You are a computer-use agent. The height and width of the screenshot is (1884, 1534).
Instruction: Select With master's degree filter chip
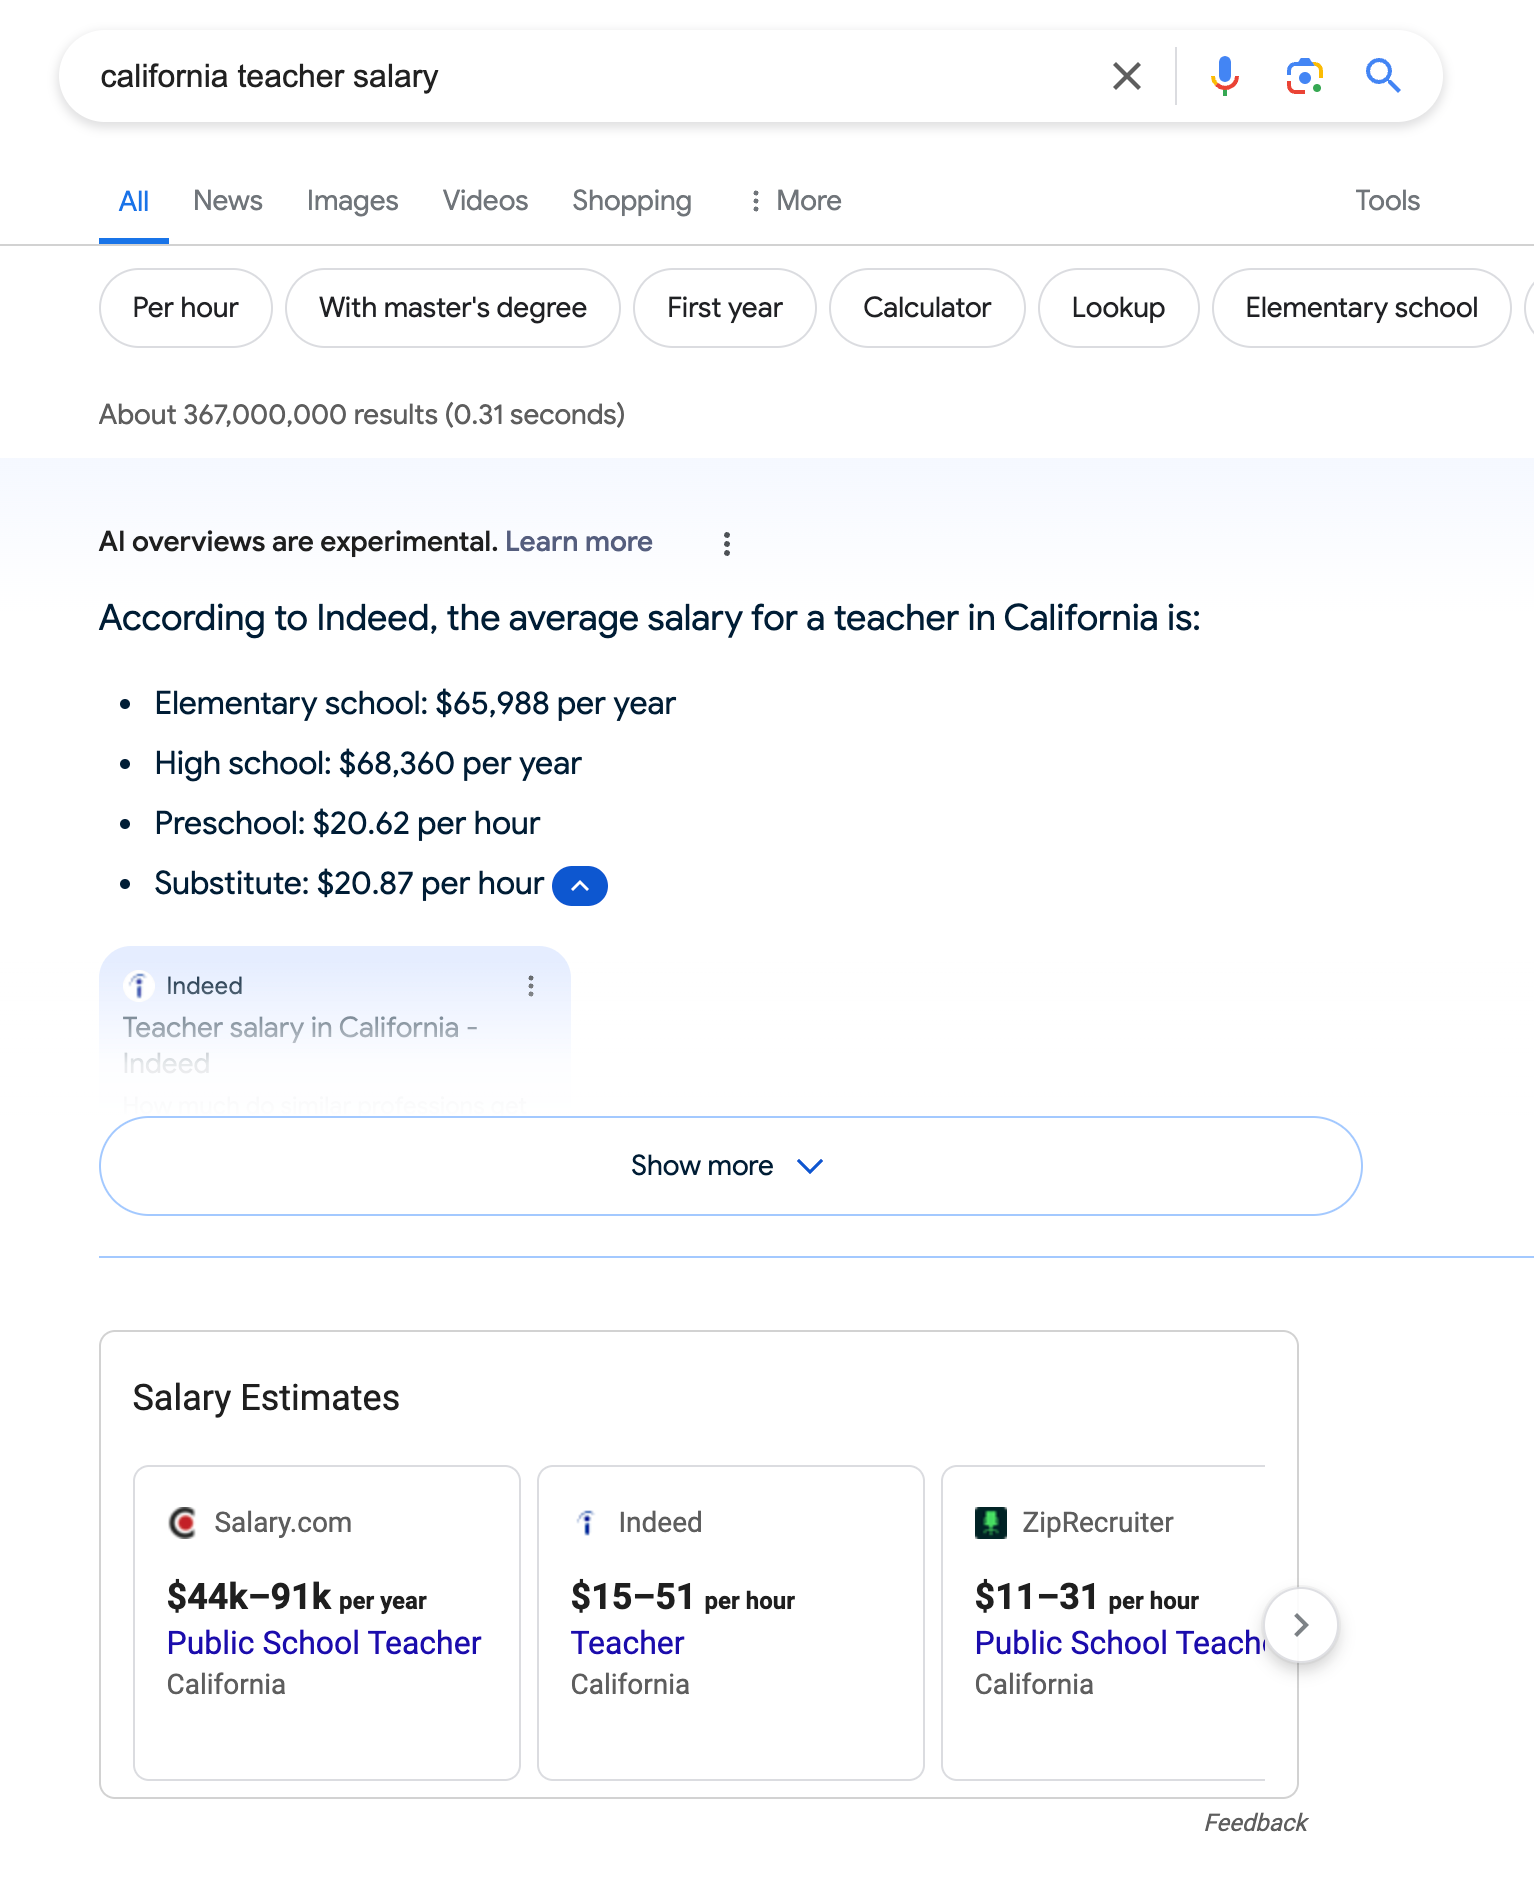(x=452, y=308)
